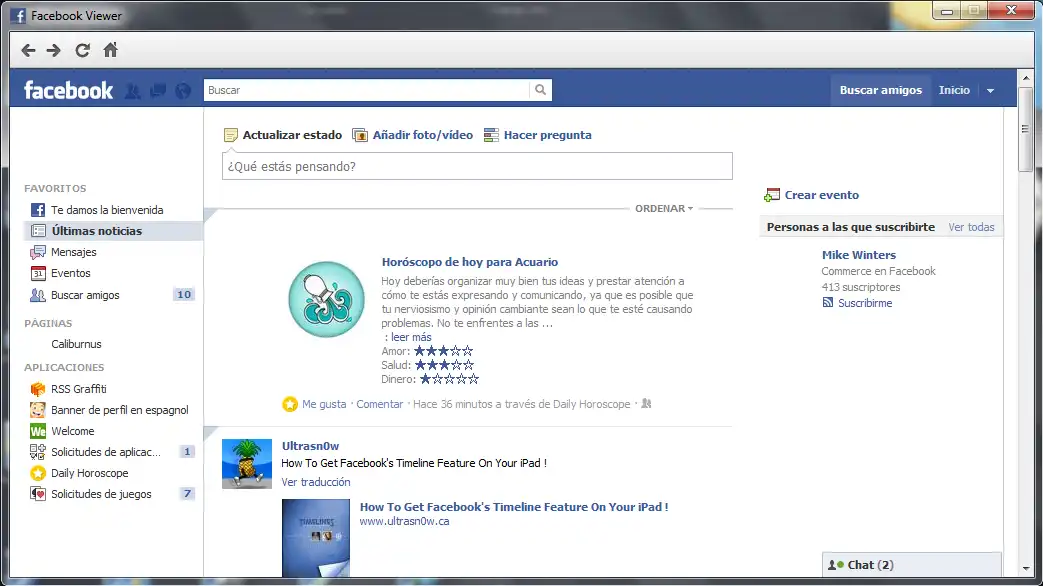This screenshot has height=586, width=1043.
Task: Click the Suscribirme RSS icon
Action: [827, 303]
